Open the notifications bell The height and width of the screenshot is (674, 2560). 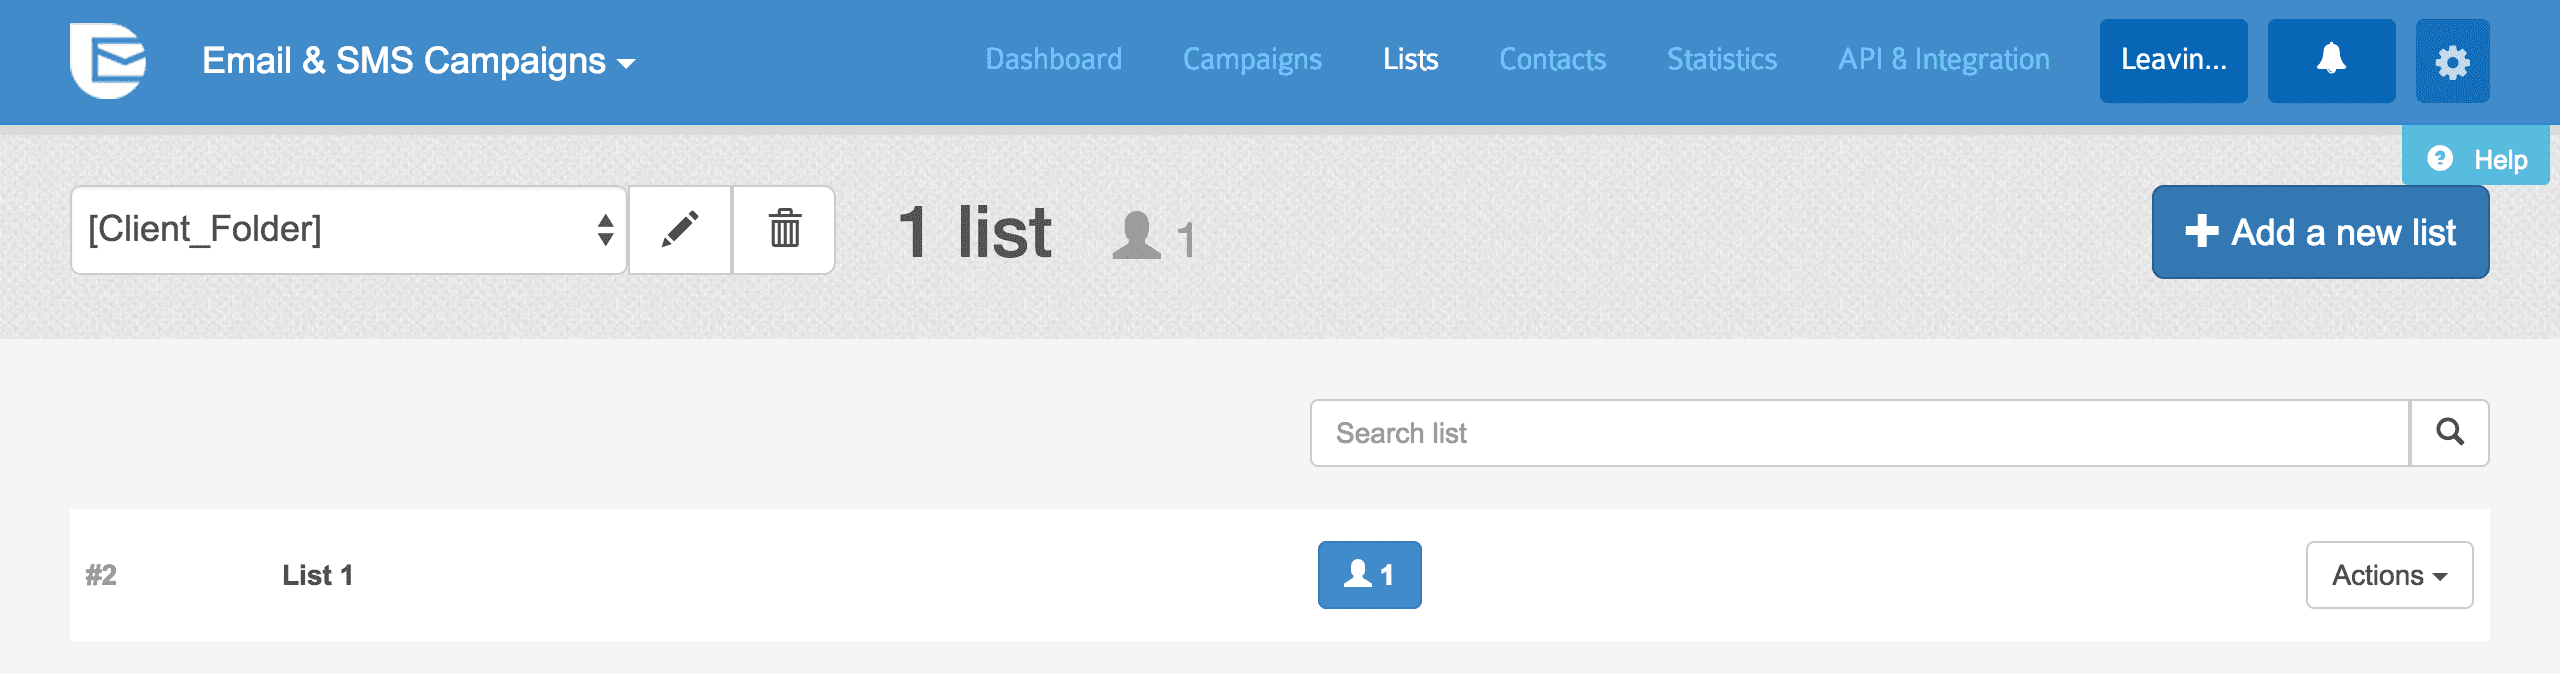coord(2331,61)
